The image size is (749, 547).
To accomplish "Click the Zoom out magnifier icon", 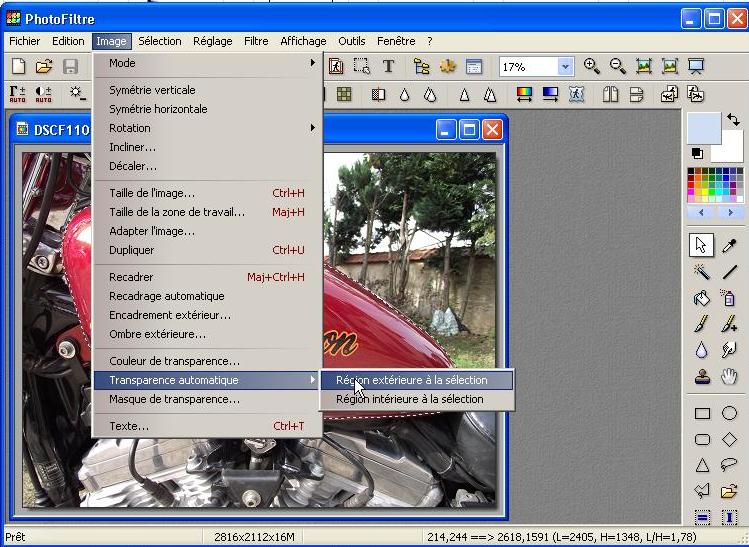I will 618,66.
